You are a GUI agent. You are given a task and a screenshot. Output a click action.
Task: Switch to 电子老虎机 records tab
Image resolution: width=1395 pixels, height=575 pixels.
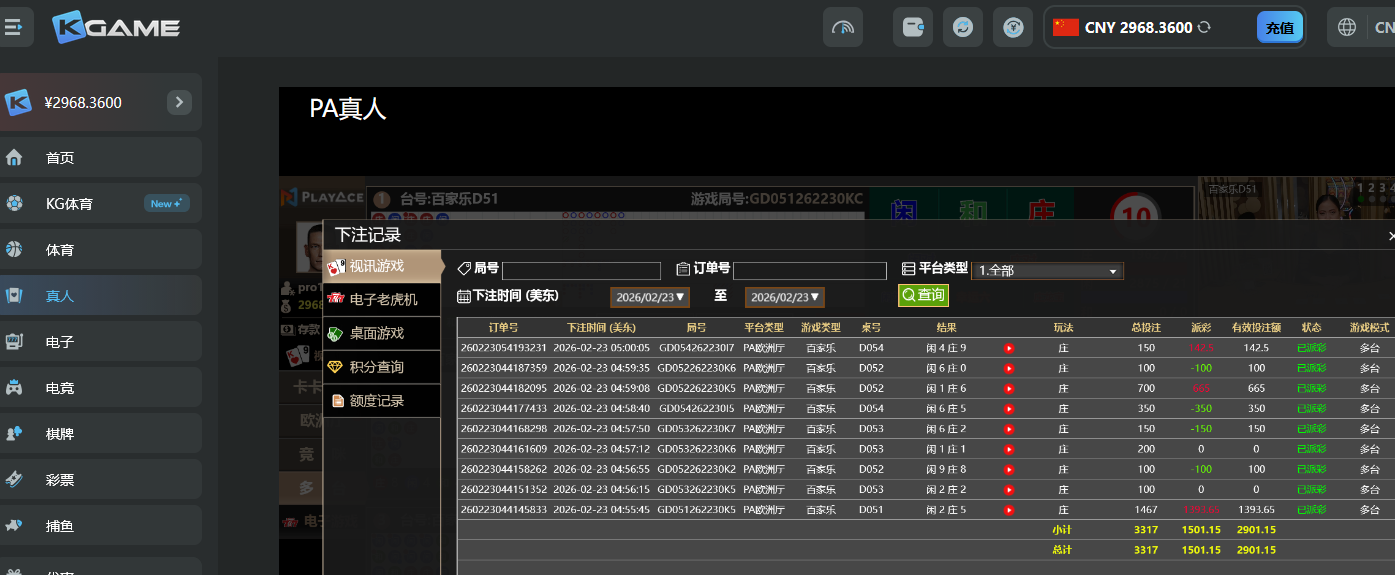click(383, 300)
